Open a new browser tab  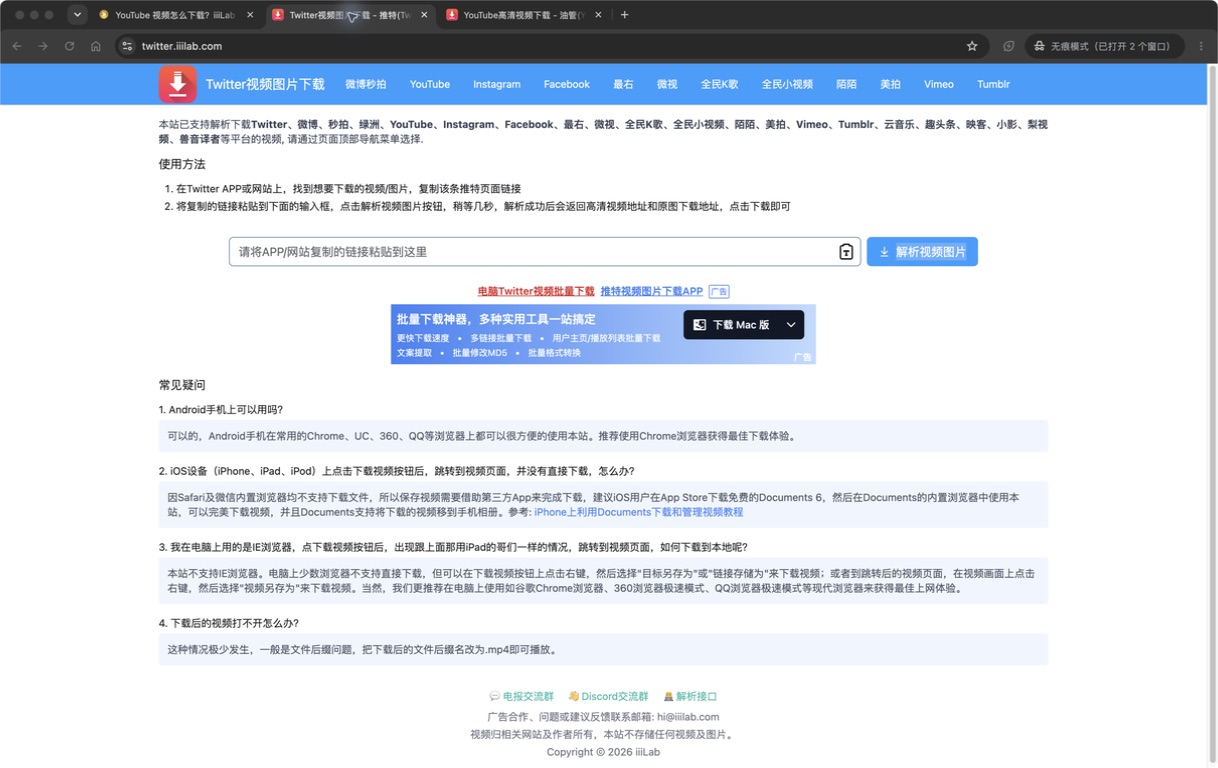(x=625, y=15)
